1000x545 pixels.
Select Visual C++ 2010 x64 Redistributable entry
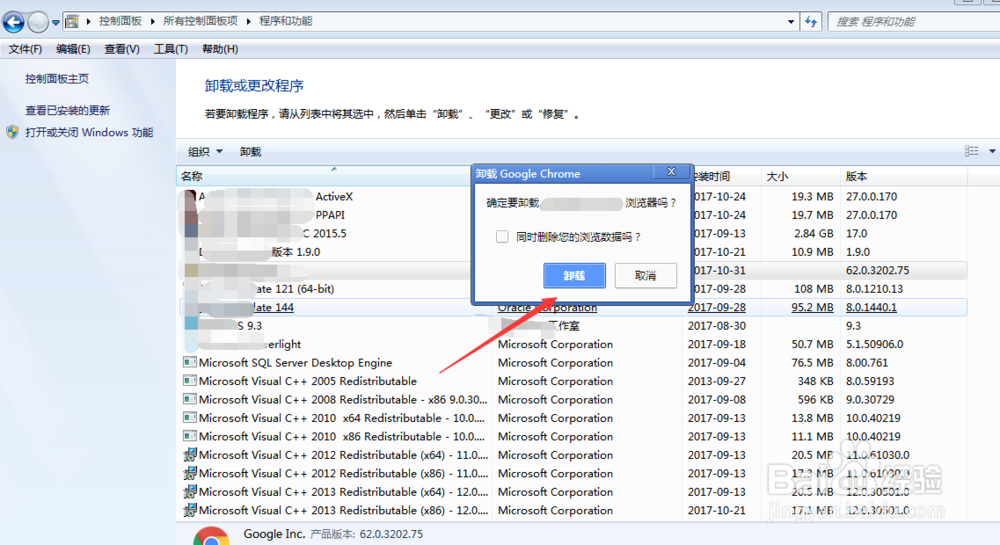click(x=573, y=418)
